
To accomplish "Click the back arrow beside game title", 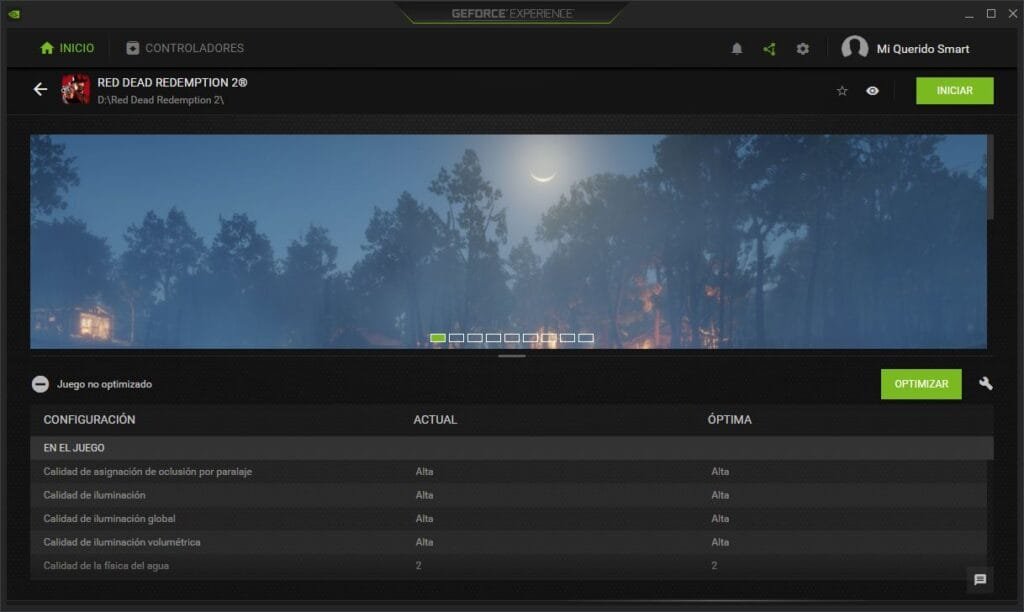I will point(40,89).
